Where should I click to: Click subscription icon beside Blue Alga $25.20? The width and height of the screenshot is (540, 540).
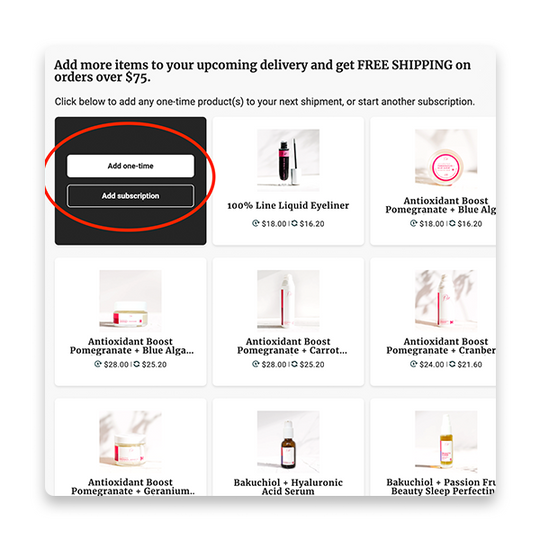(x=137, y=364)
